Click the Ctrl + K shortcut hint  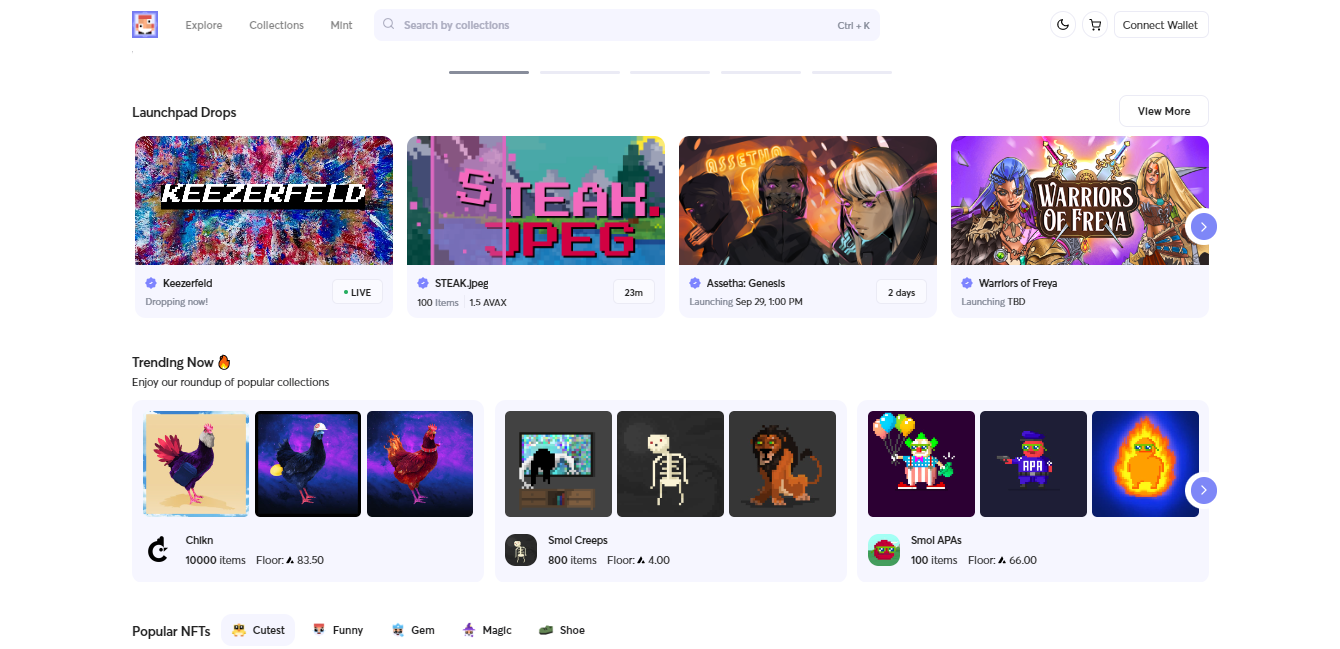[854, 25]
